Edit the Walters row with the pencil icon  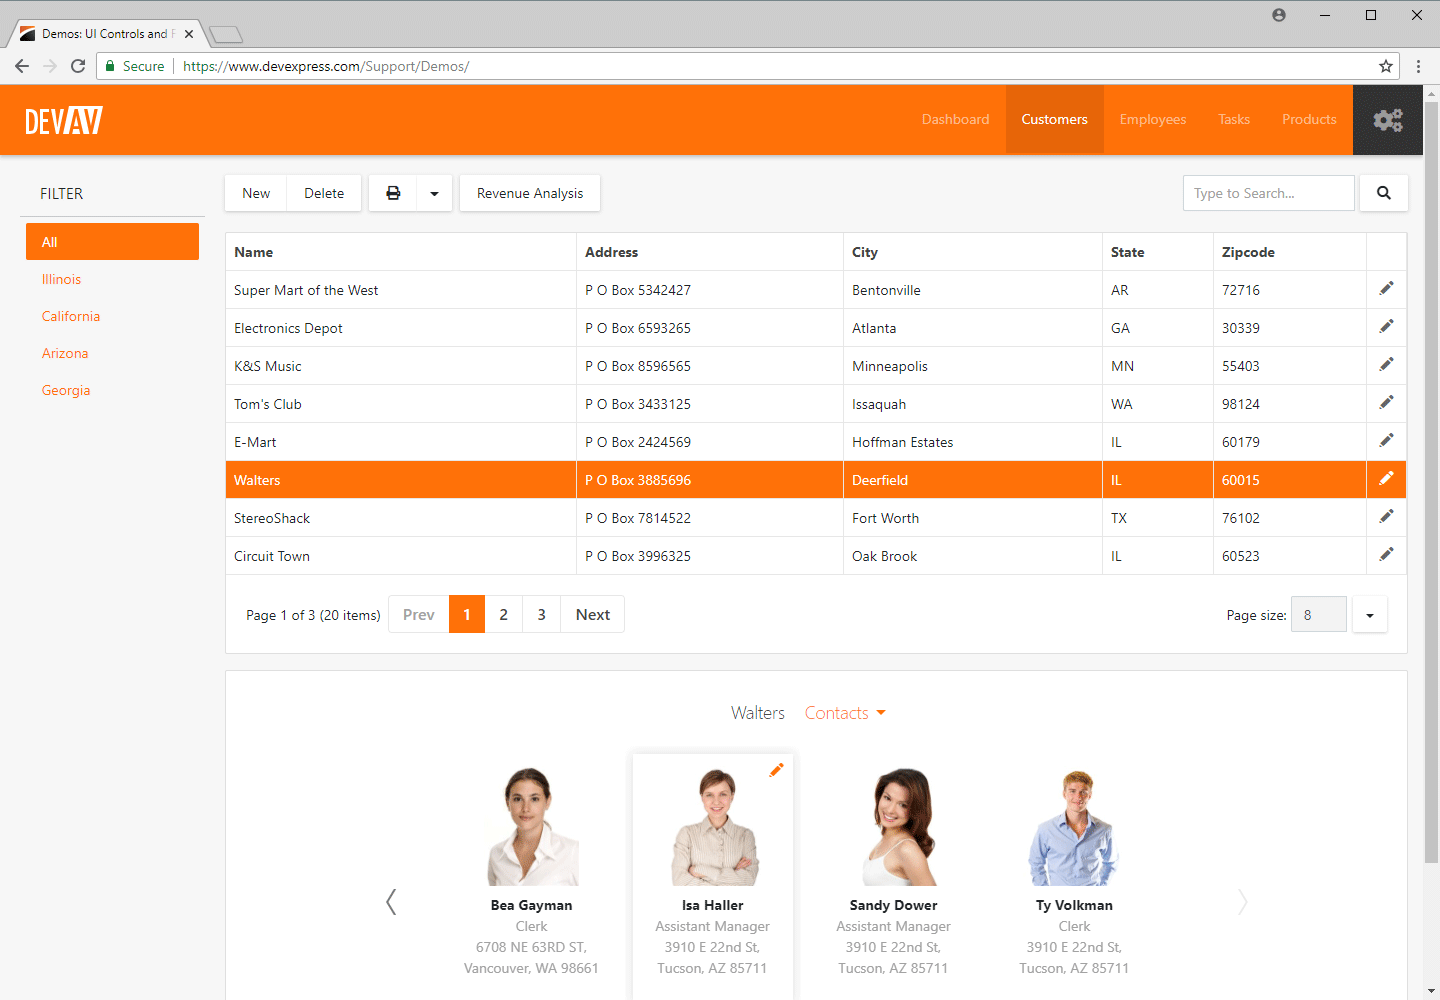tap(1386, 478)
